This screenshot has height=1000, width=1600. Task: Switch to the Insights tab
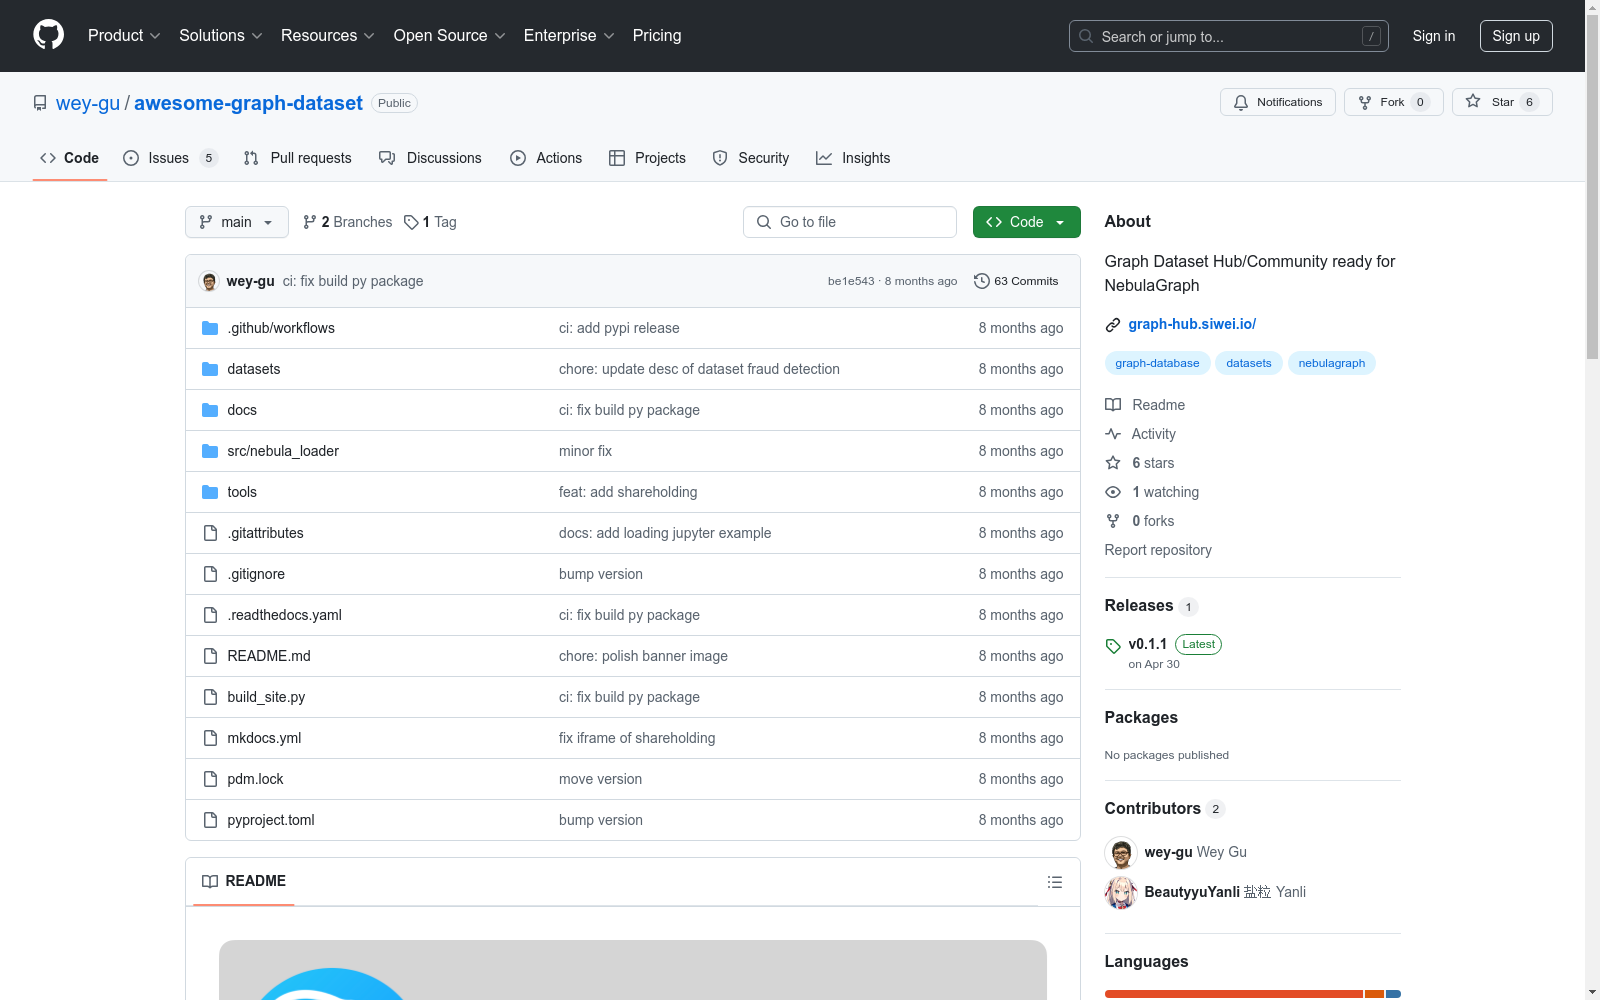(853, 158)
